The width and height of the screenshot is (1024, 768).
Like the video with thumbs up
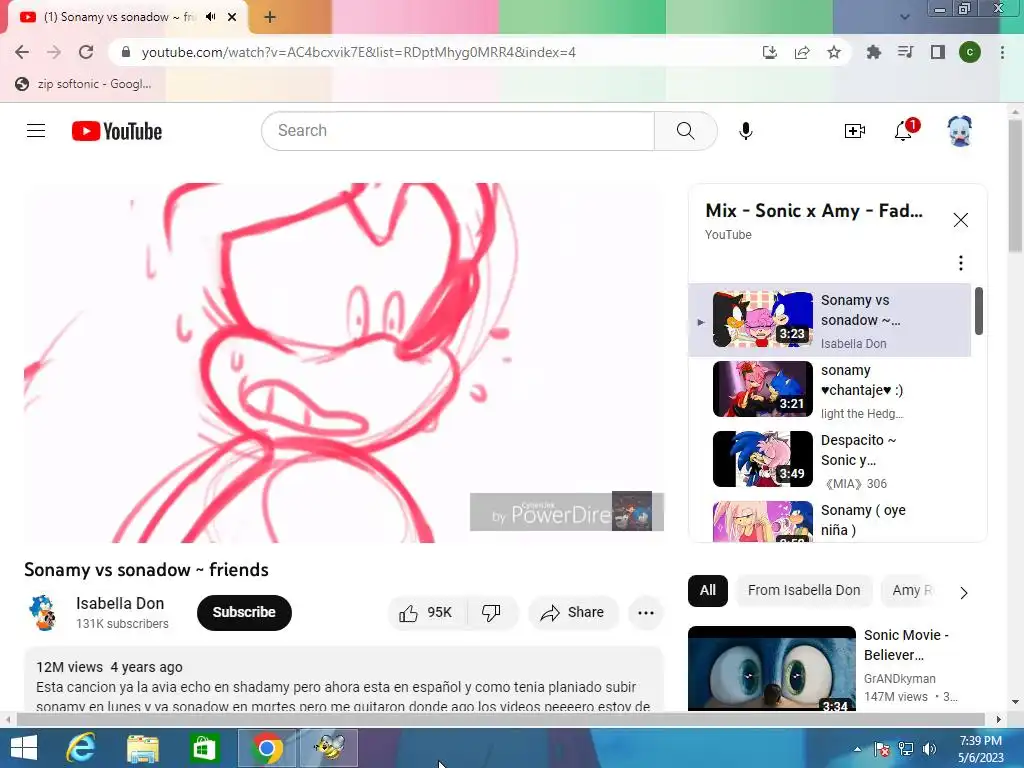click(427, 613)
